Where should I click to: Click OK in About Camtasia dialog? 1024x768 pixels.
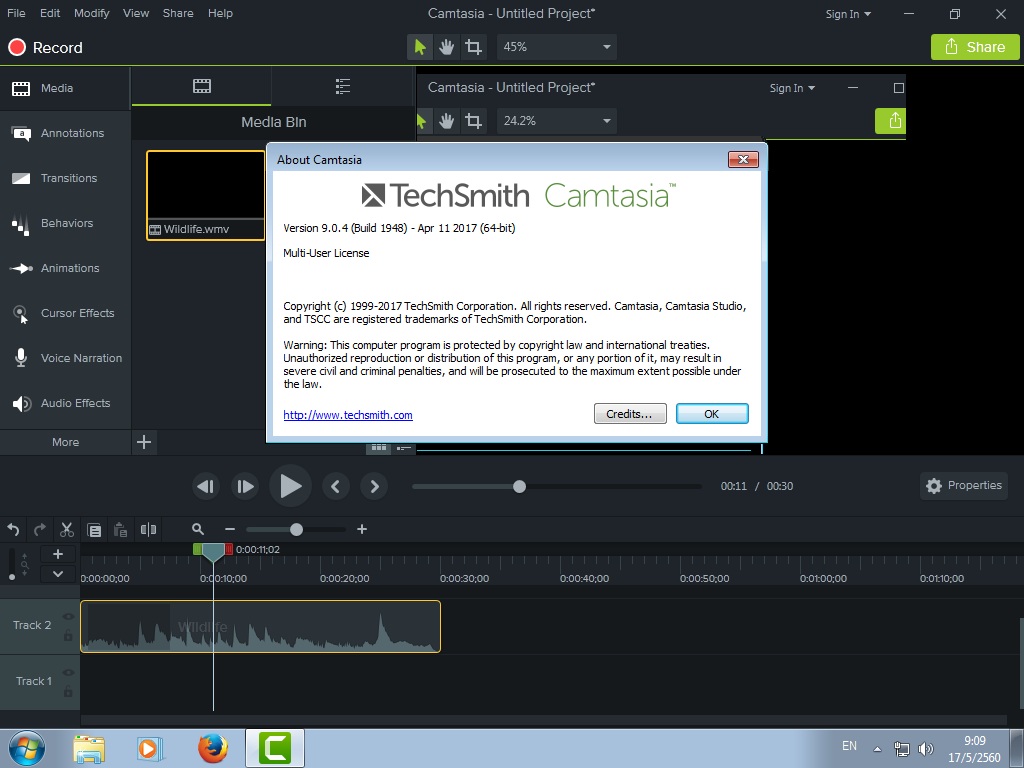click(x=712, y=414)
